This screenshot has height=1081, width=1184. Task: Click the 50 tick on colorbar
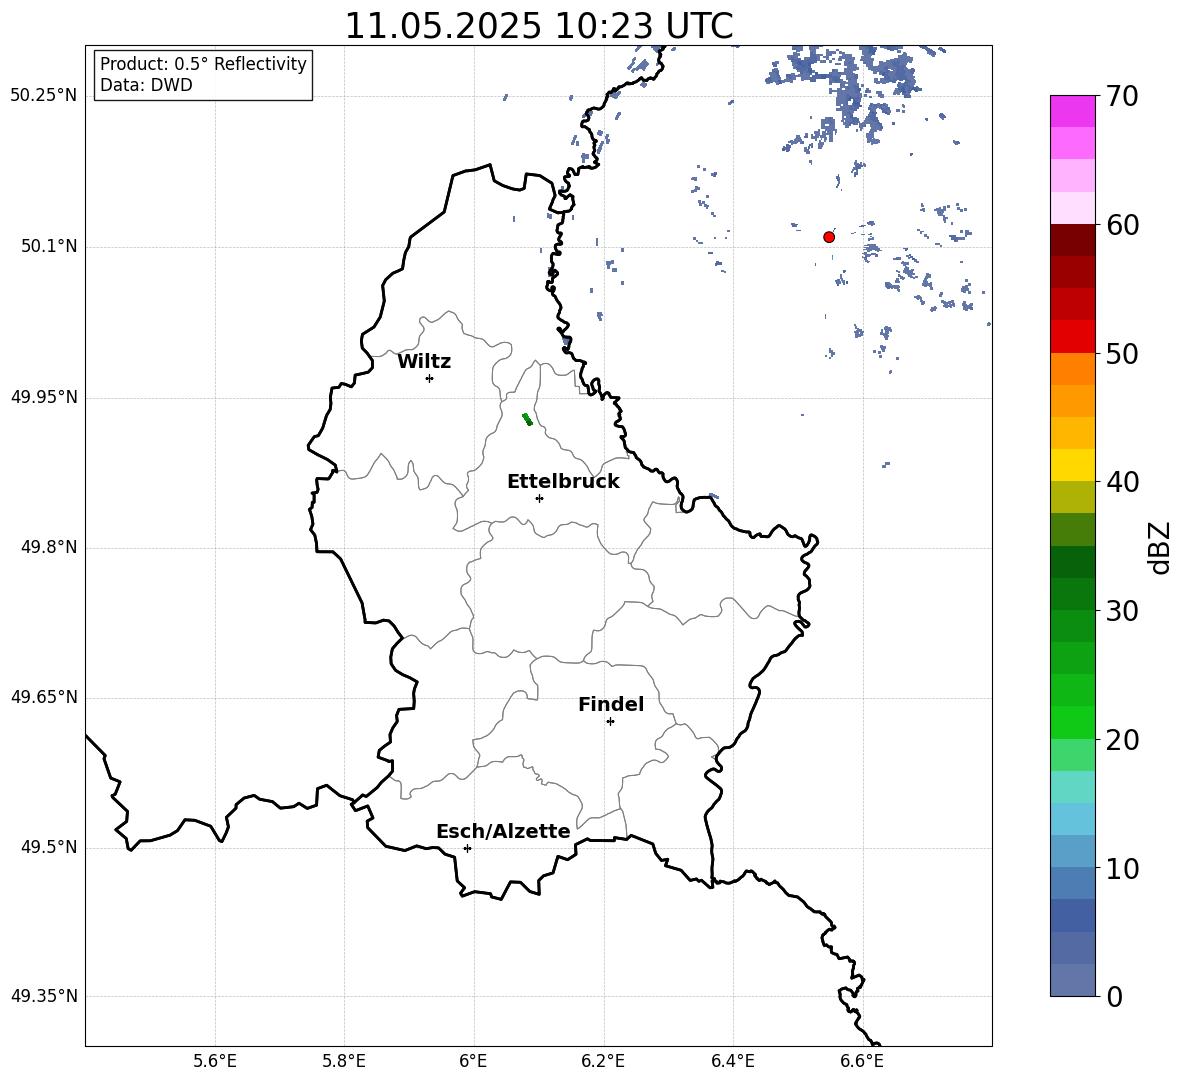1122,353
